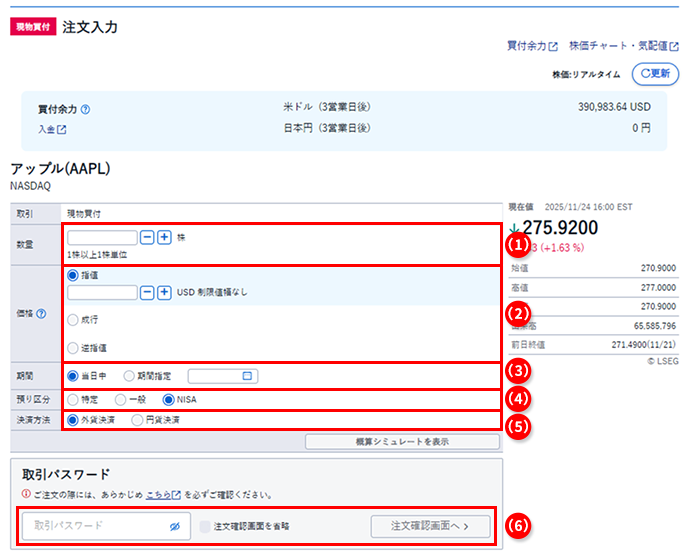Viewport: 690px width, 560px height.
Task: Proceed with 注文確認画面へ button
Action: [432, 525]
